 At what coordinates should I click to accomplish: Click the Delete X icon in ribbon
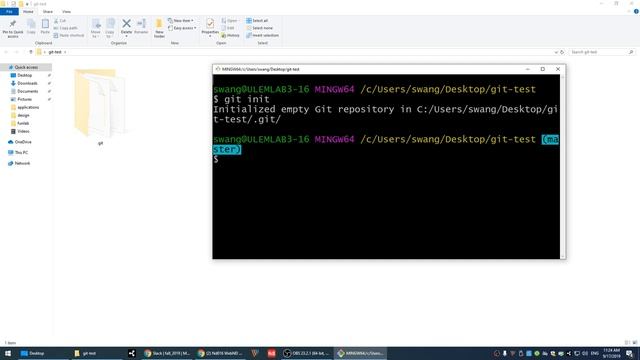click(x=126, y=24)
